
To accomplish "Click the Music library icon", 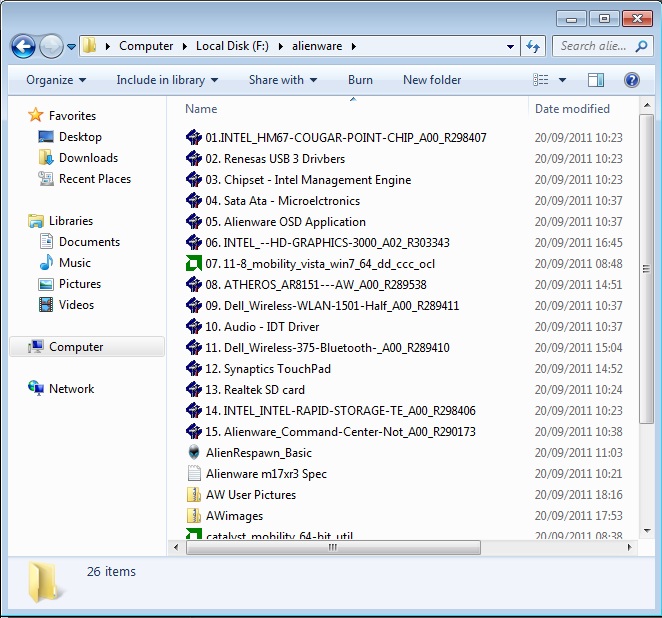I will point(46,263).
